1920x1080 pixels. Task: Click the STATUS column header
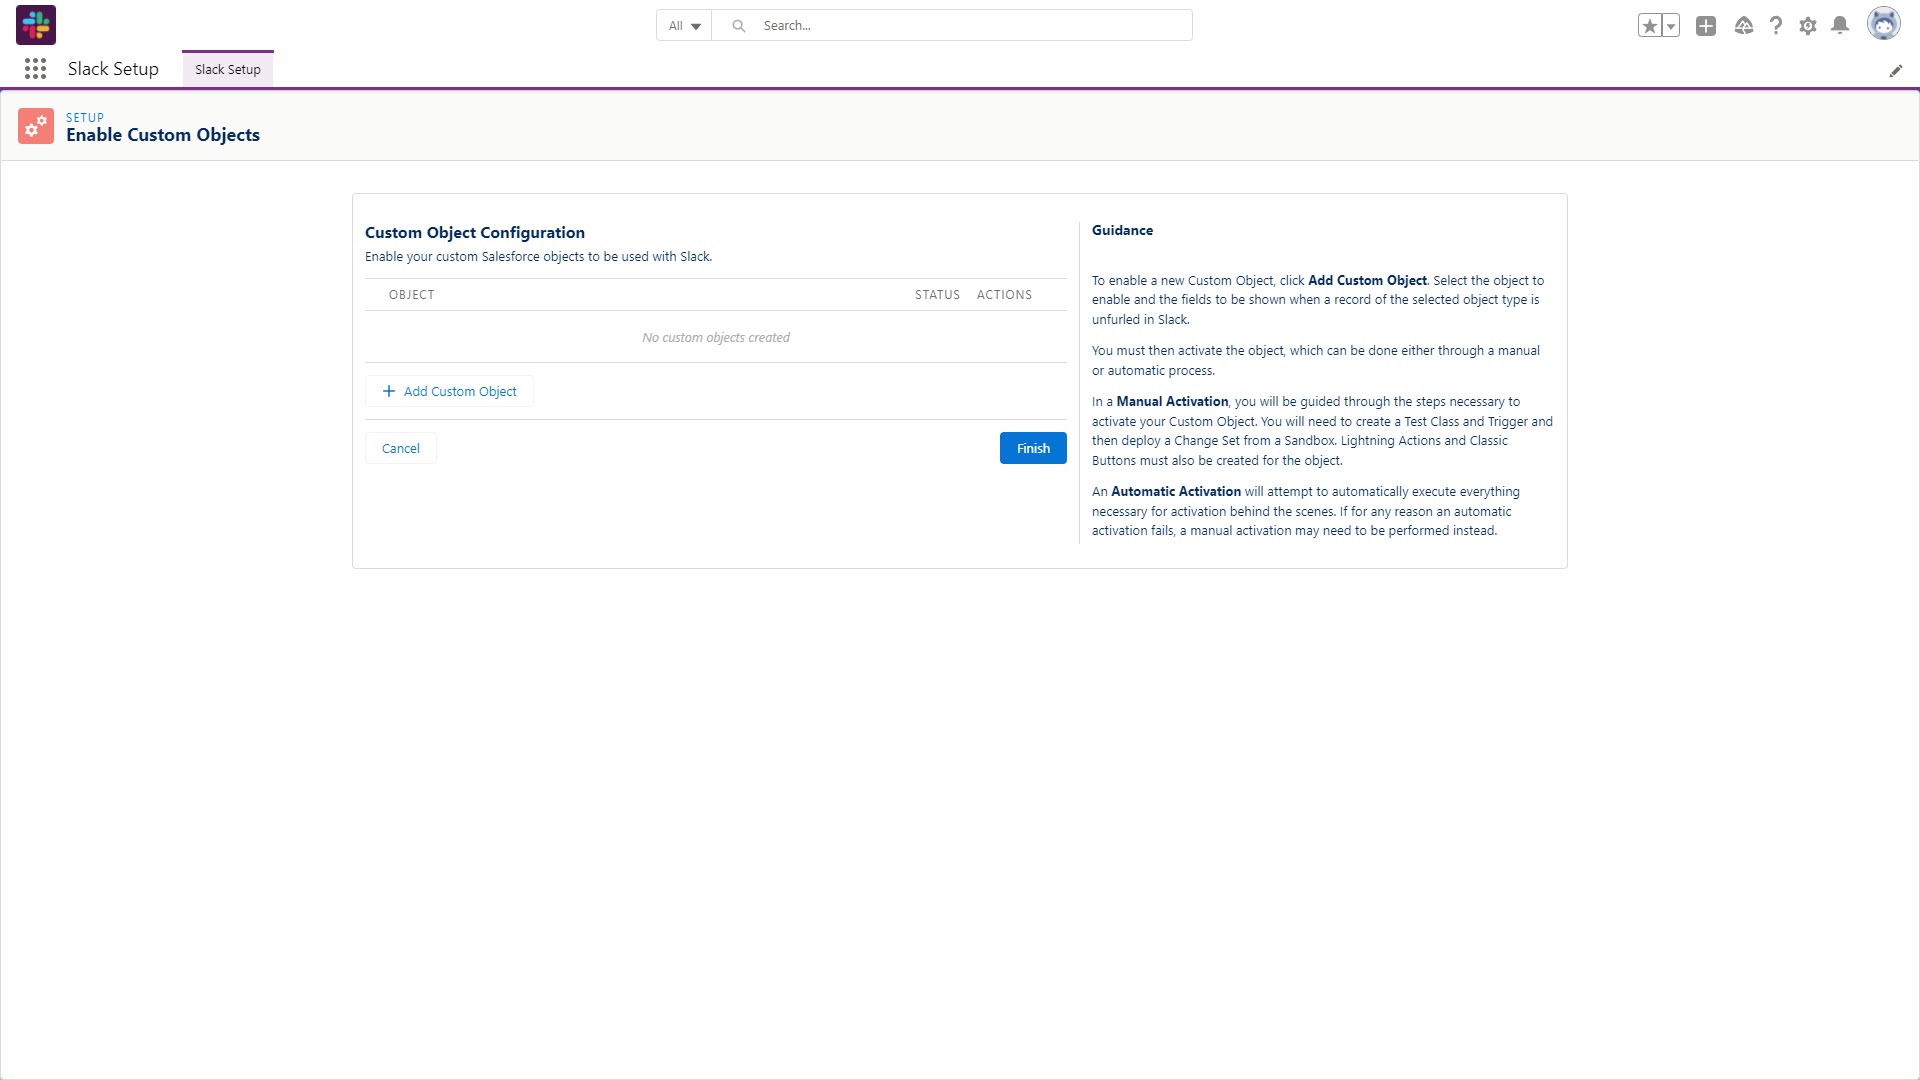(x=937, y=295)
